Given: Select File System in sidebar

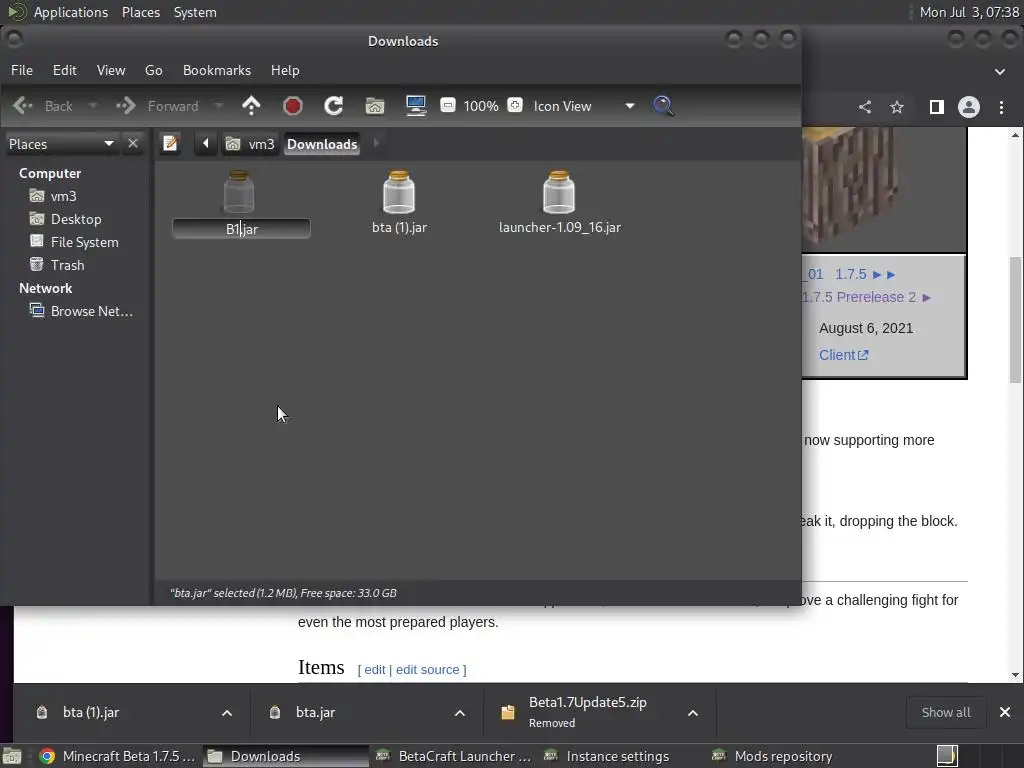Looking at the screenshot, I should coord(74,242).
